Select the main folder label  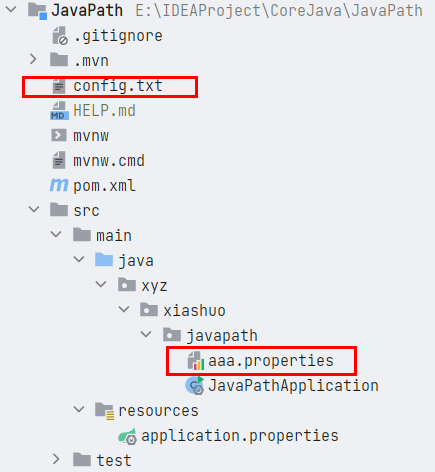pyautogui.click(x=114, y=236)
